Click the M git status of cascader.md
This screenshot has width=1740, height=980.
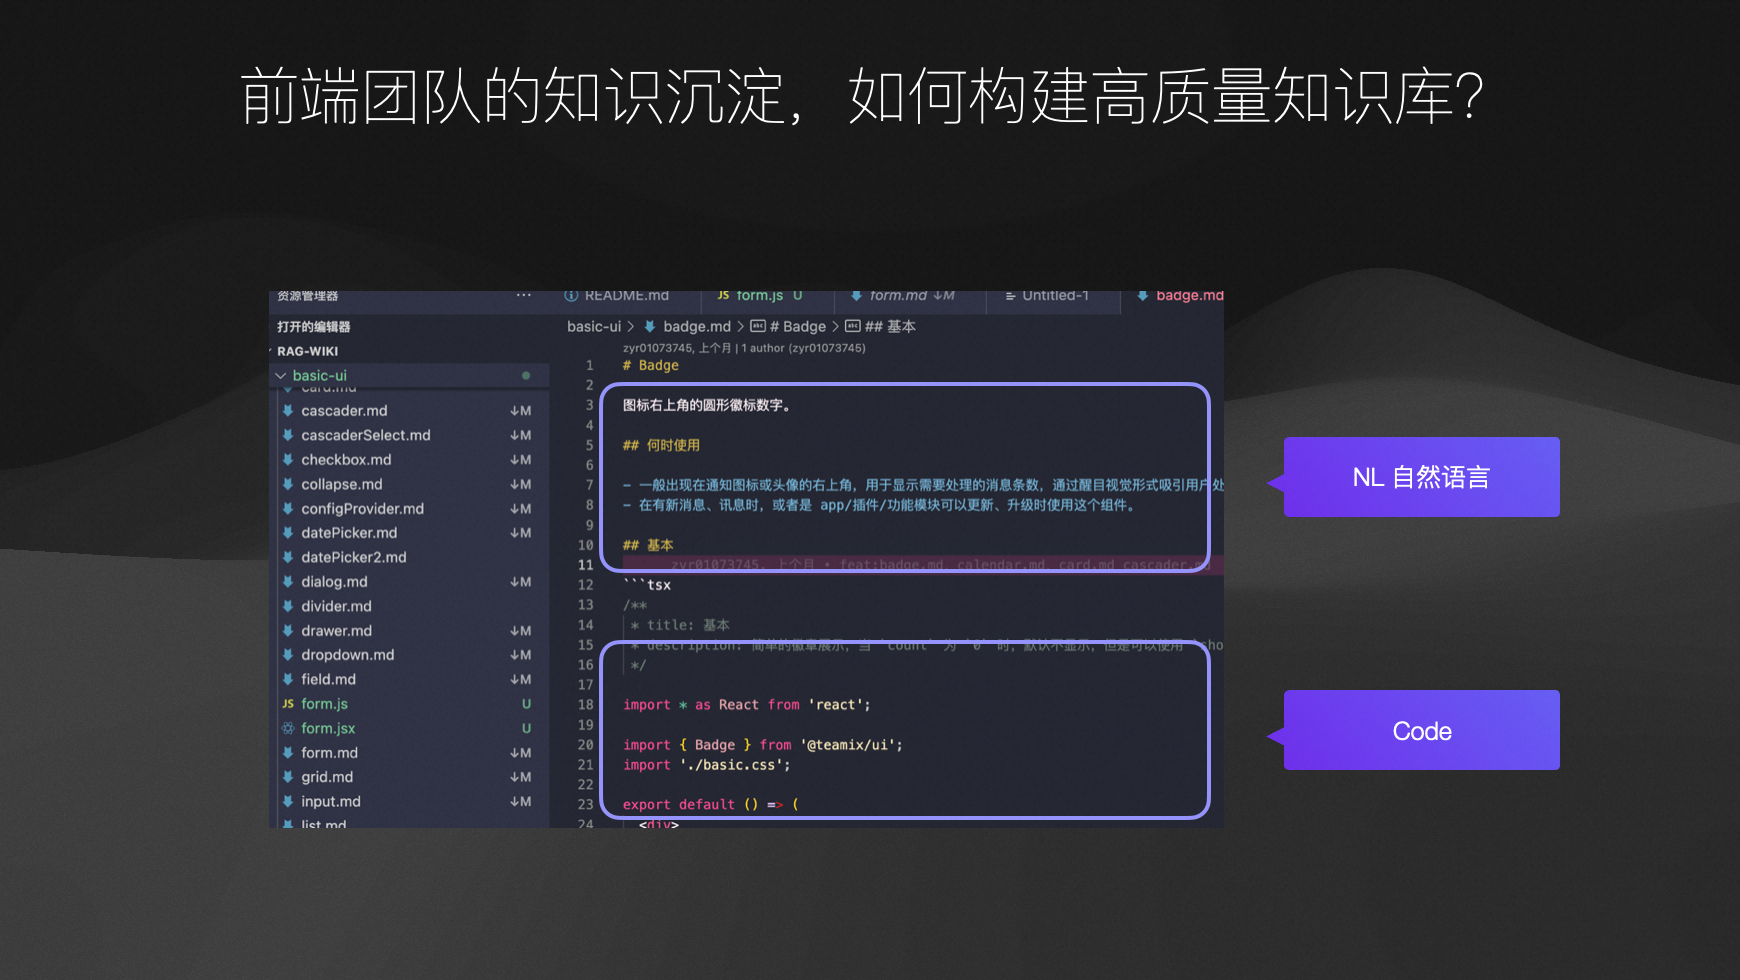[521, 411]
